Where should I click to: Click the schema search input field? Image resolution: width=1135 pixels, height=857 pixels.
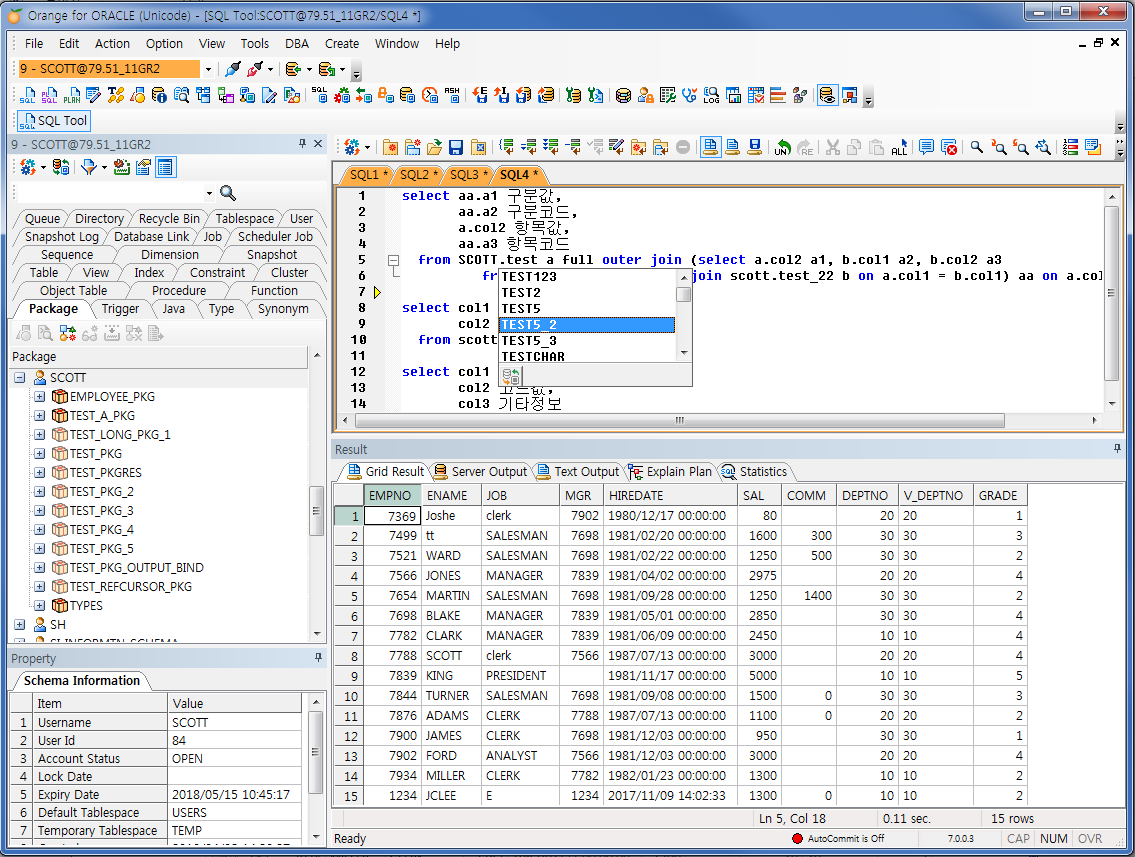click(x=109, y=193)
